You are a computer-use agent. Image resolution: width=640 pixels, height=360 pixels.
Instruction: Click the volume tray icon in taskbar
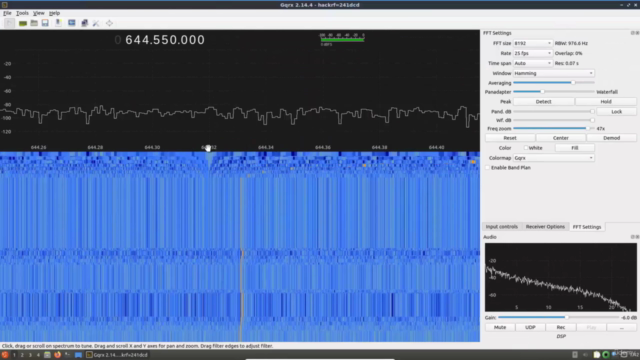coord(586,355)
